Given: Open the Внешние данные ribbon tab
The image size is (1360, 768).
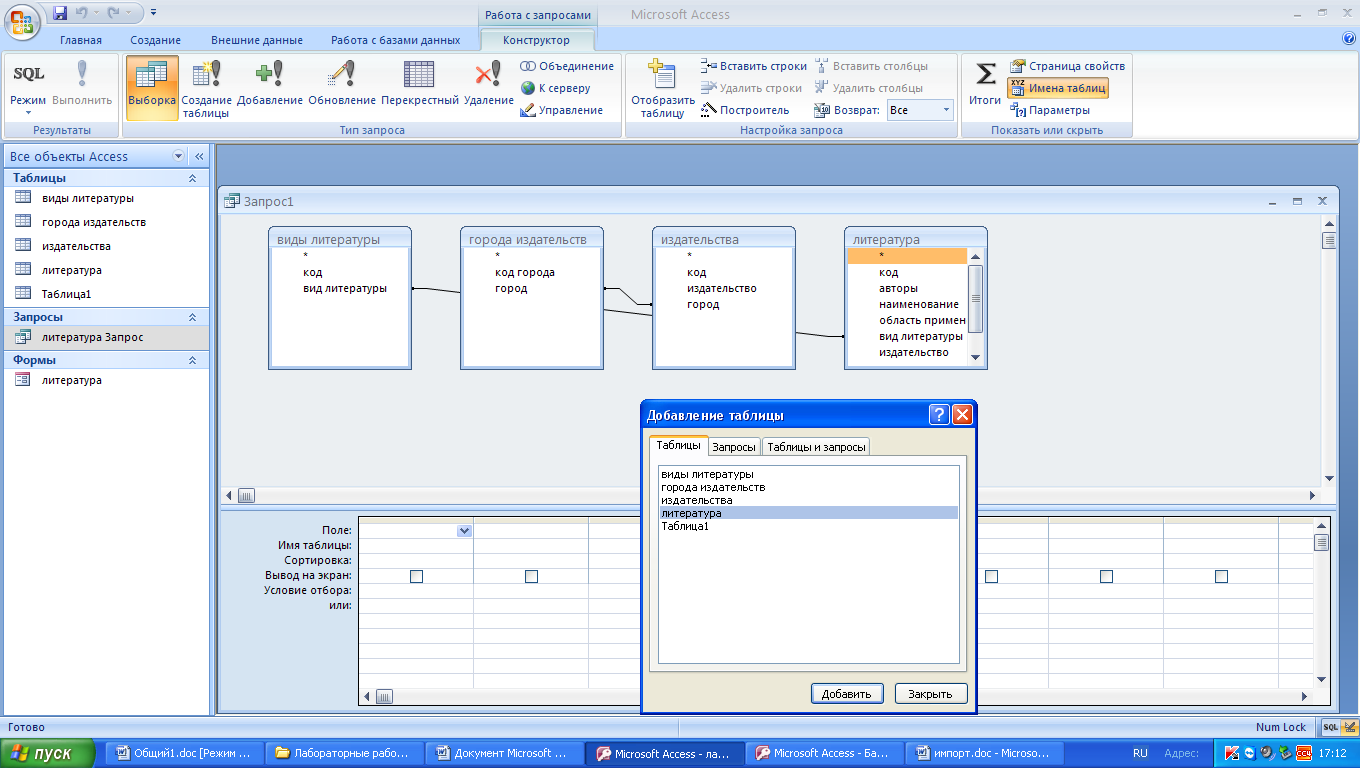Looking at the screenshot, I should [x=257, y=40].
